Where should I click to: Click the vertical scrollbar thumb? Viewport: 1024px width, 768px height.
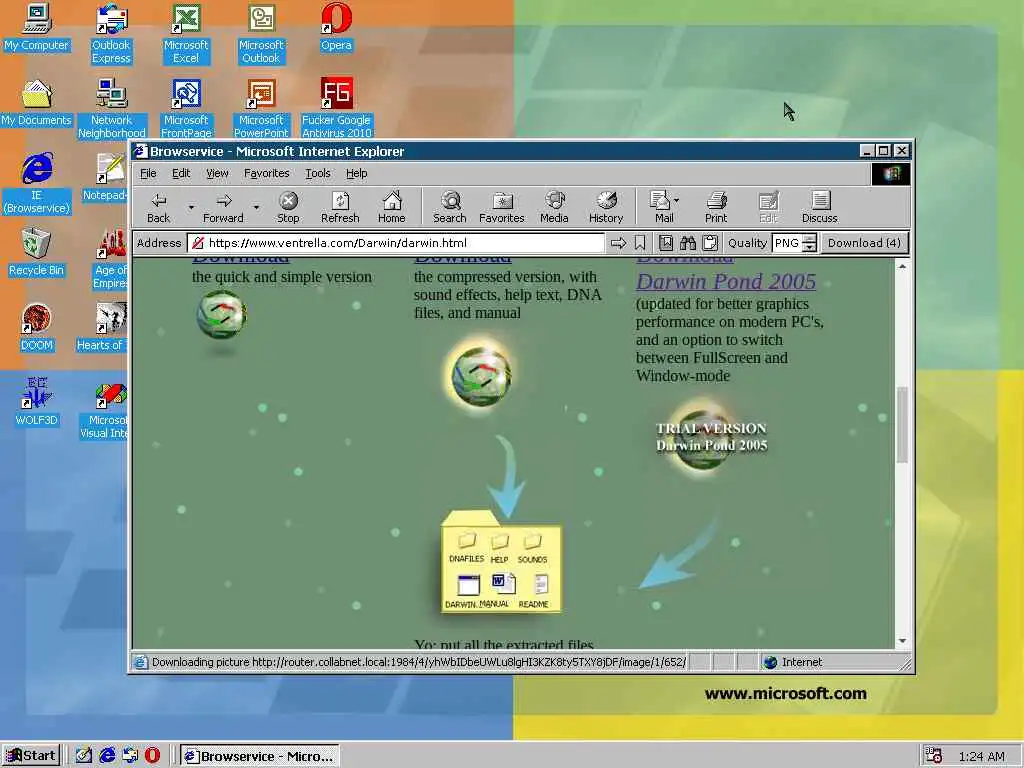pyautogui.click(x=902, y=424)
